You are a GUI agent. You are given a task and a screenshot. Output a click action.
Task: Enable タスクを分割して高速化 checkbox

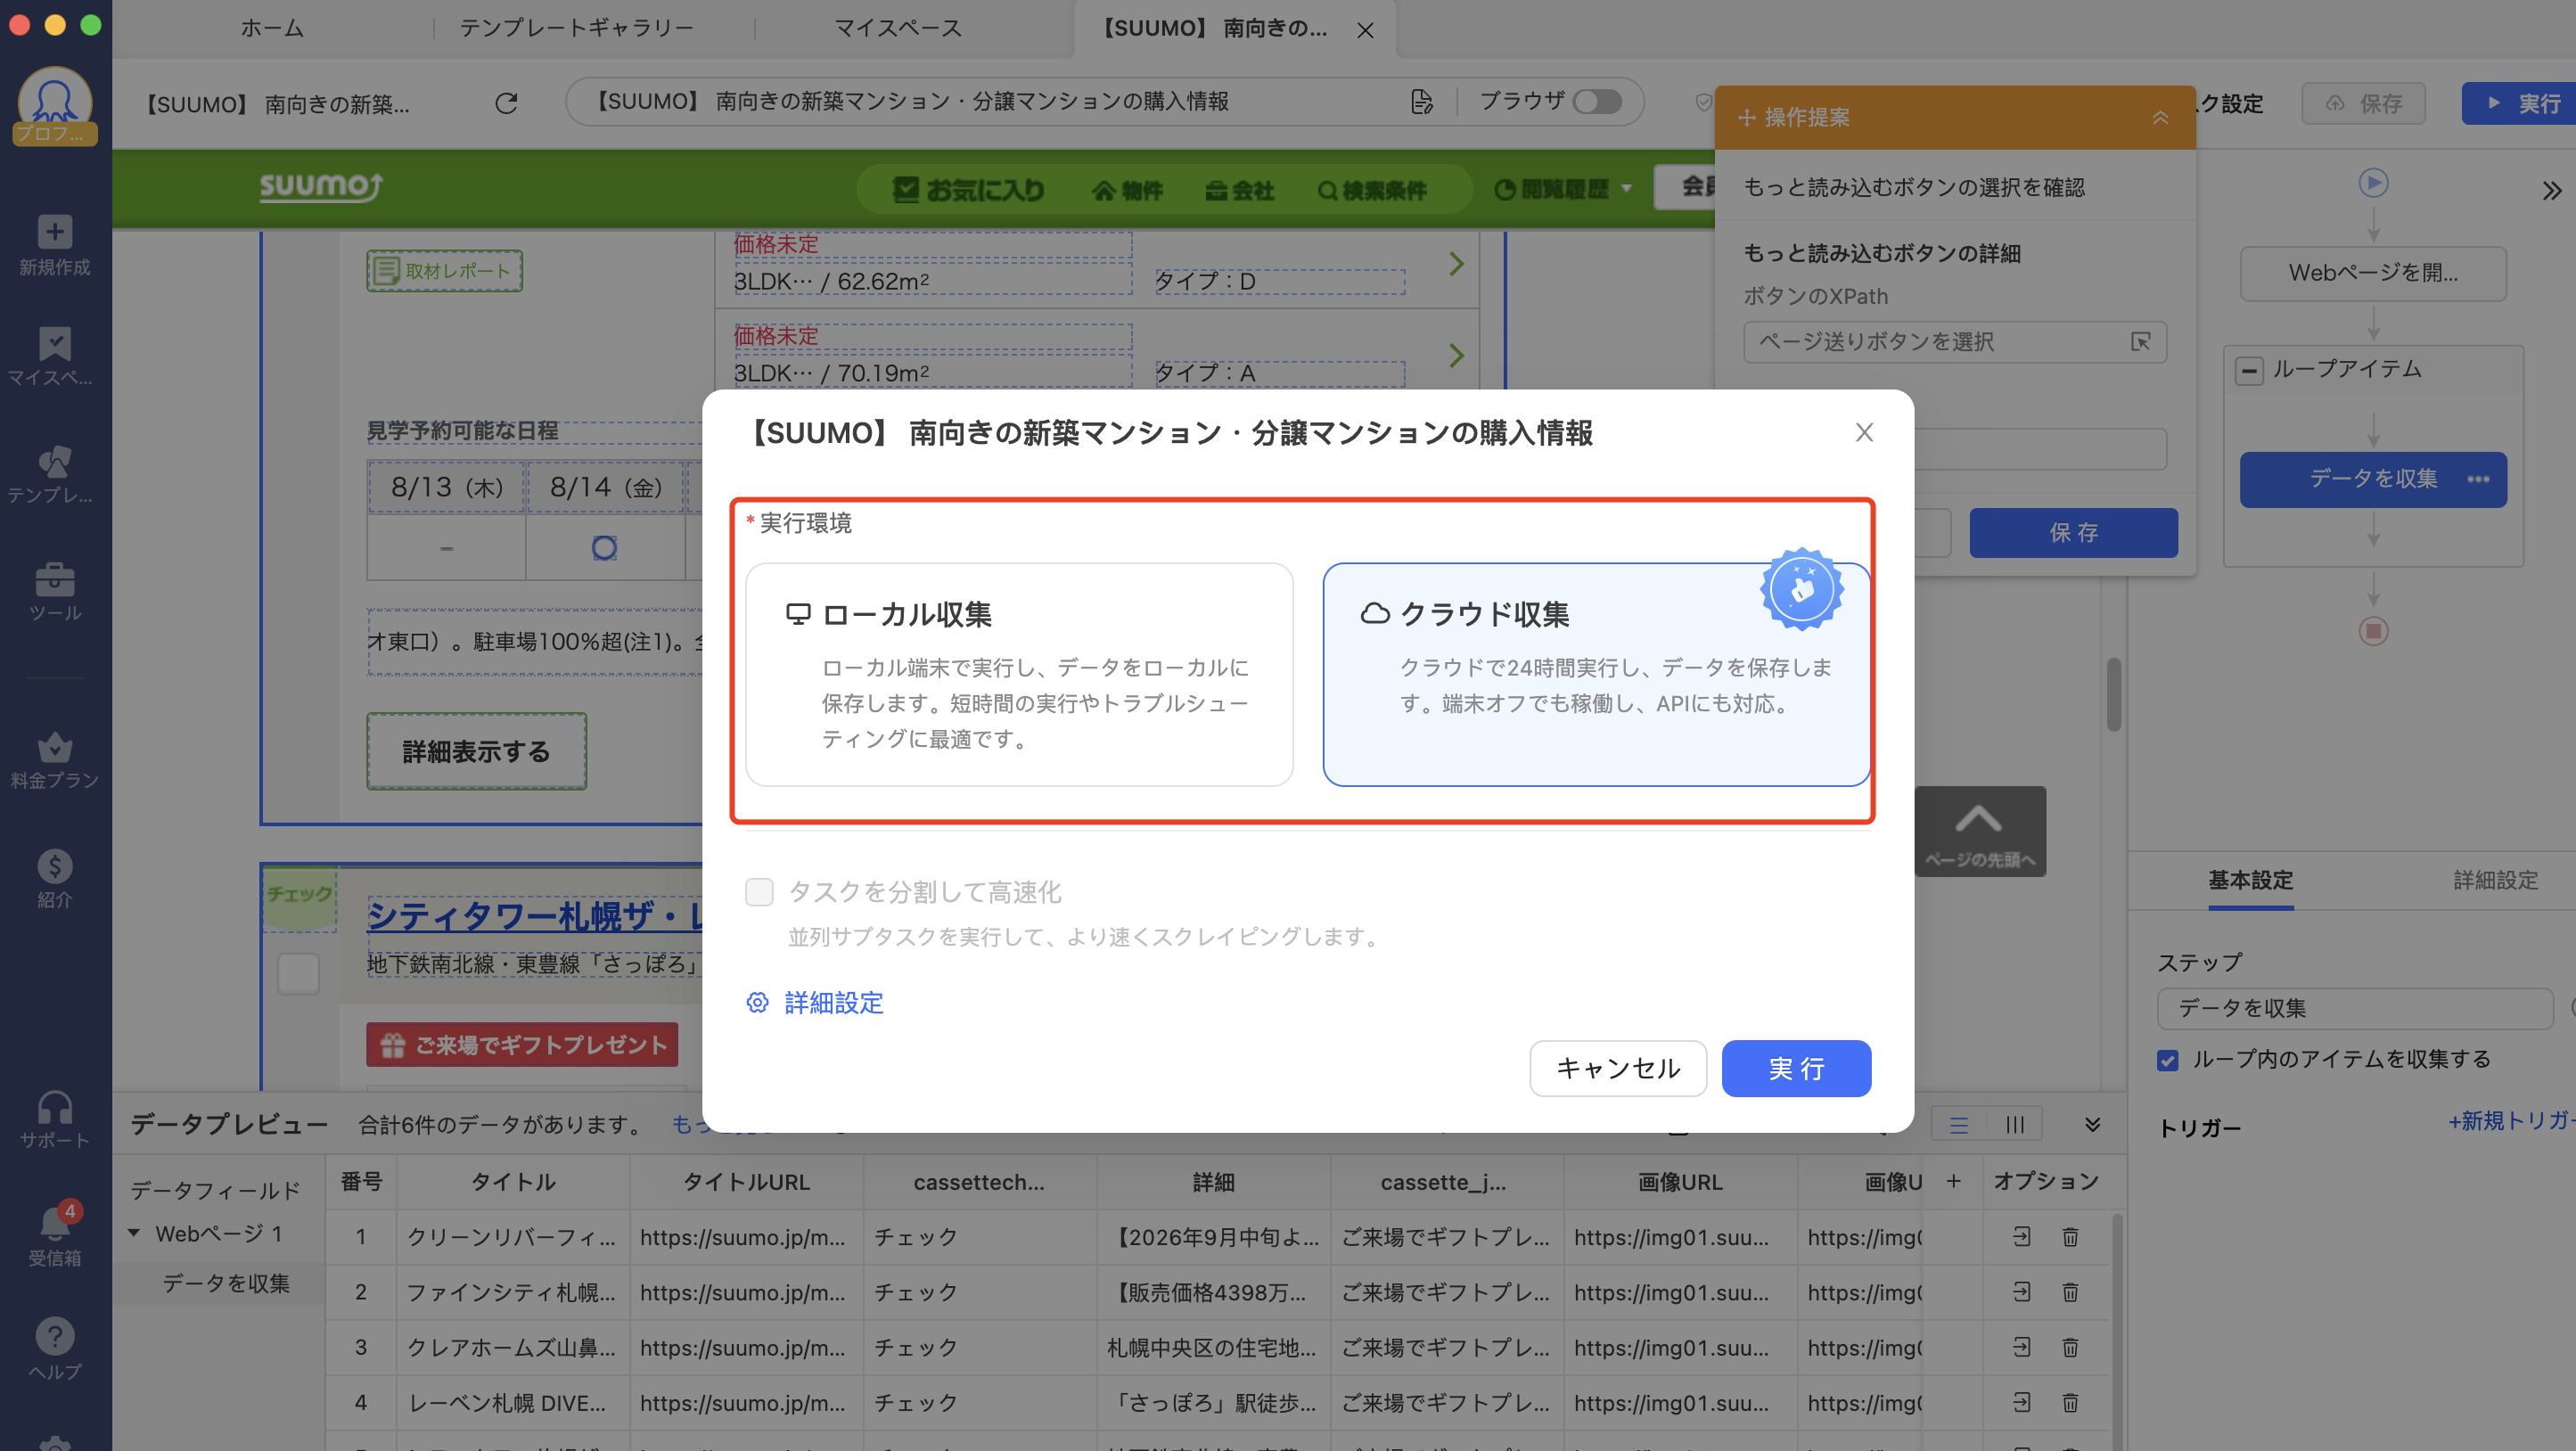pos(759,891)
